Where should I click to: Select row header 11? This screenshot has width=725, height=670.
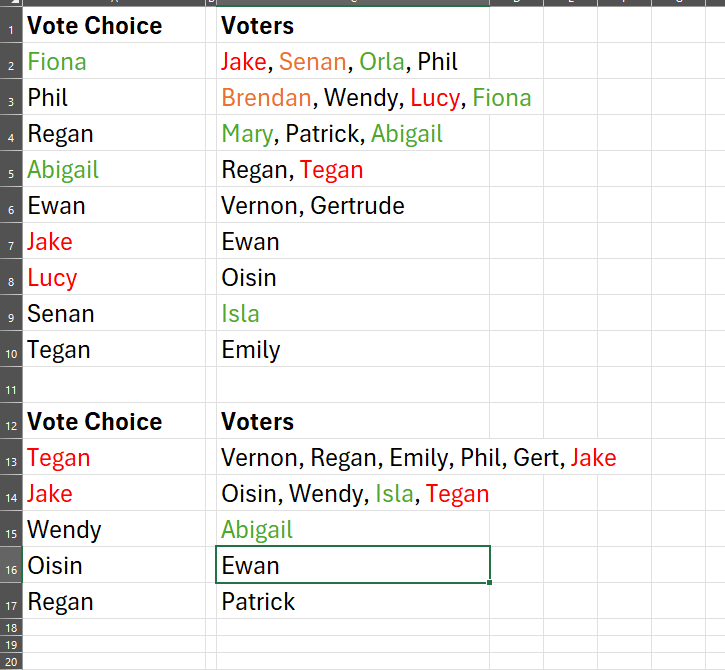click(11, 385)
